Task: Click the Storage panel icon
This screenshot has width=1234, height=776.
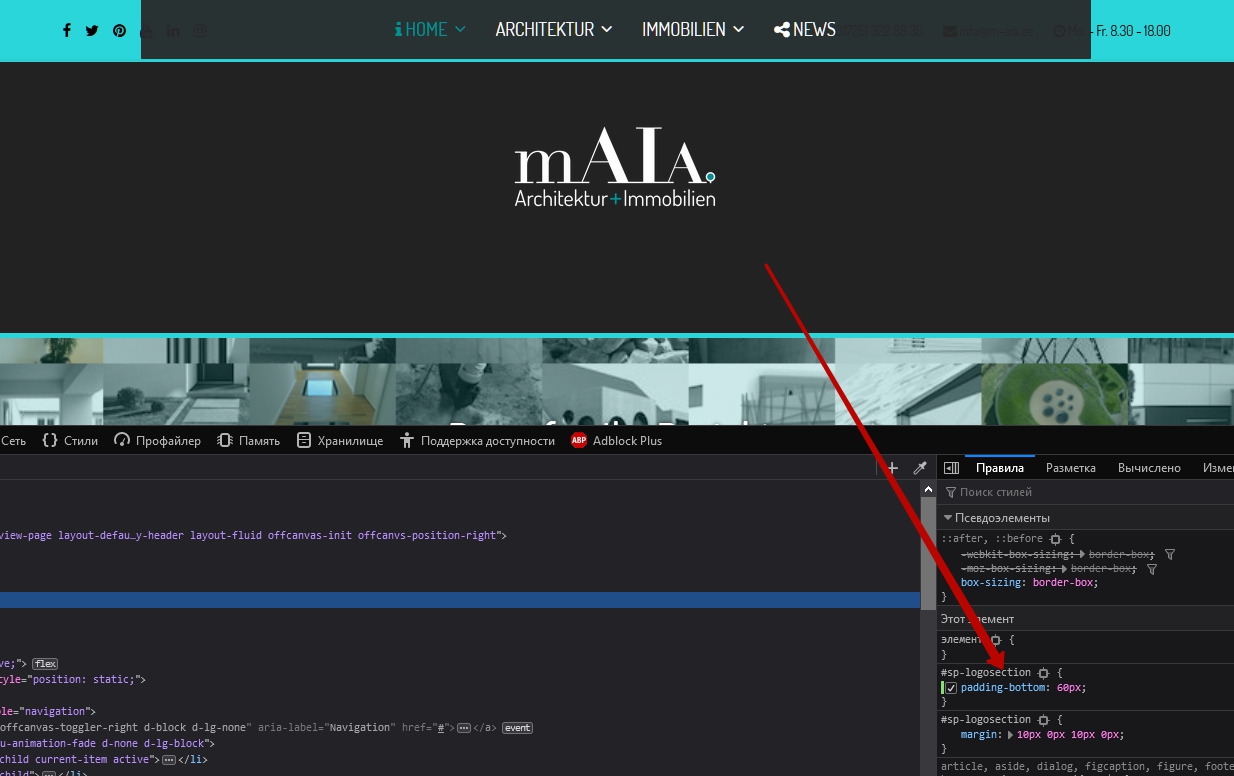Action: click(x=304, y=440)
